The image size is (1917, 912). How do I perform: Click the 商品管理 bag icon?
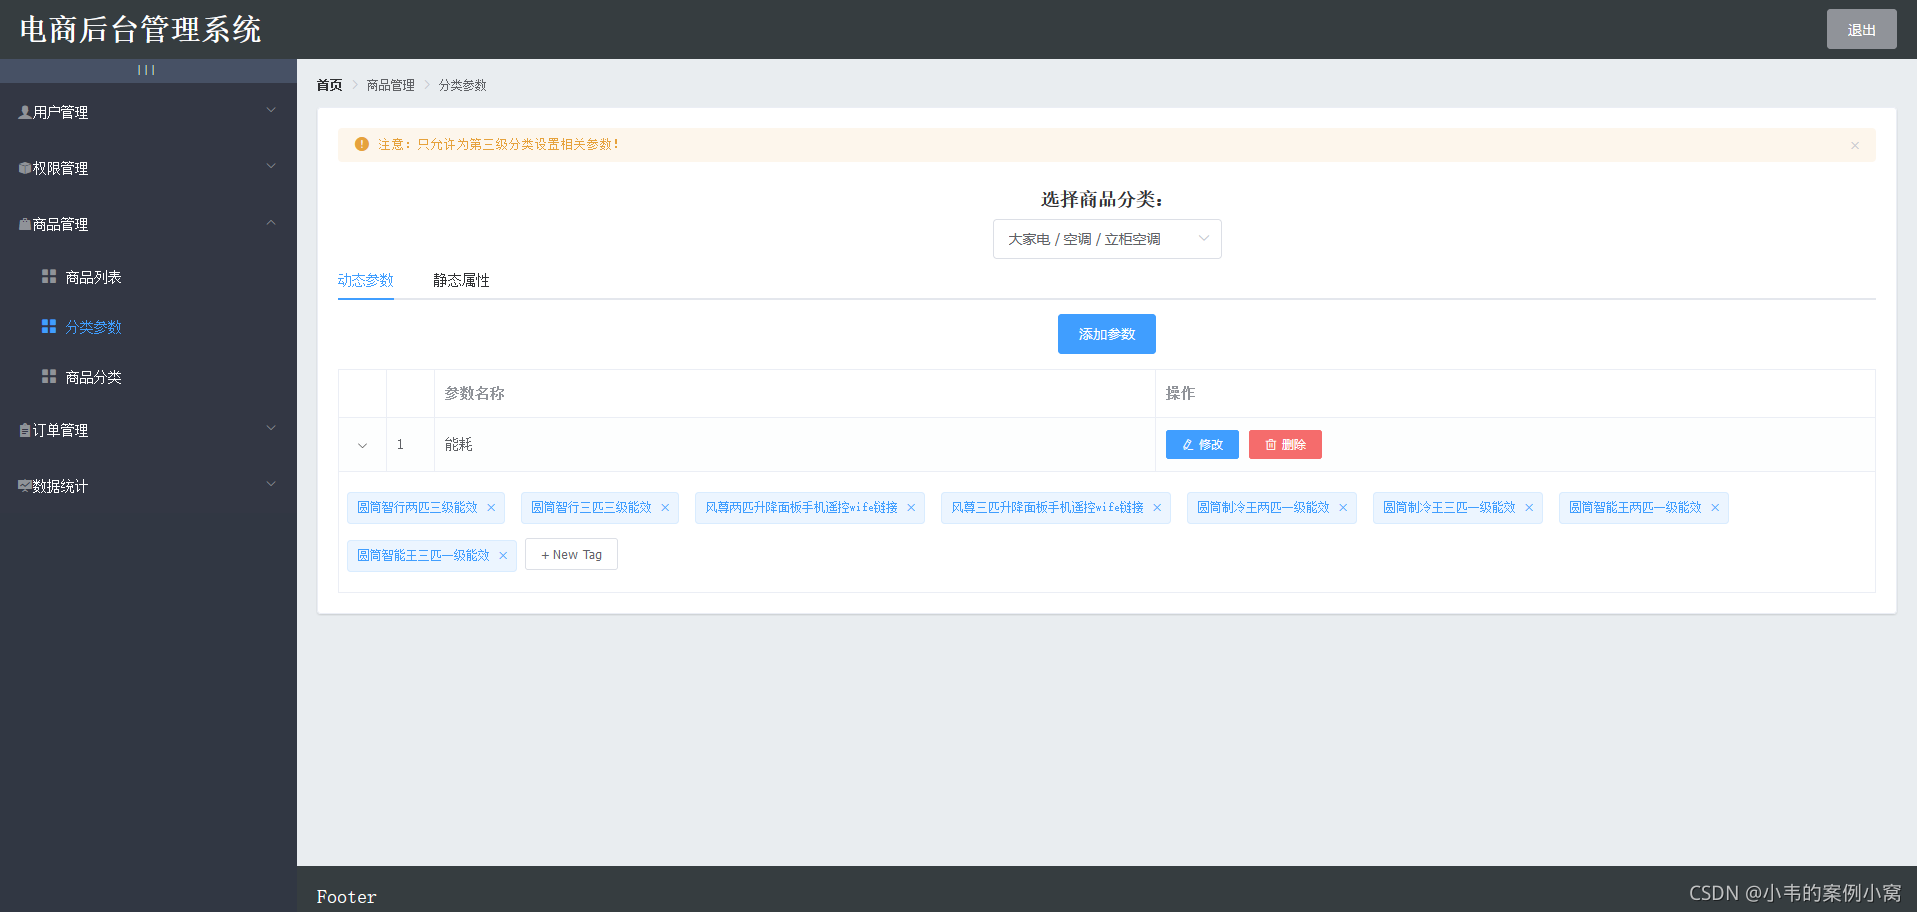[x=25, y=224]
